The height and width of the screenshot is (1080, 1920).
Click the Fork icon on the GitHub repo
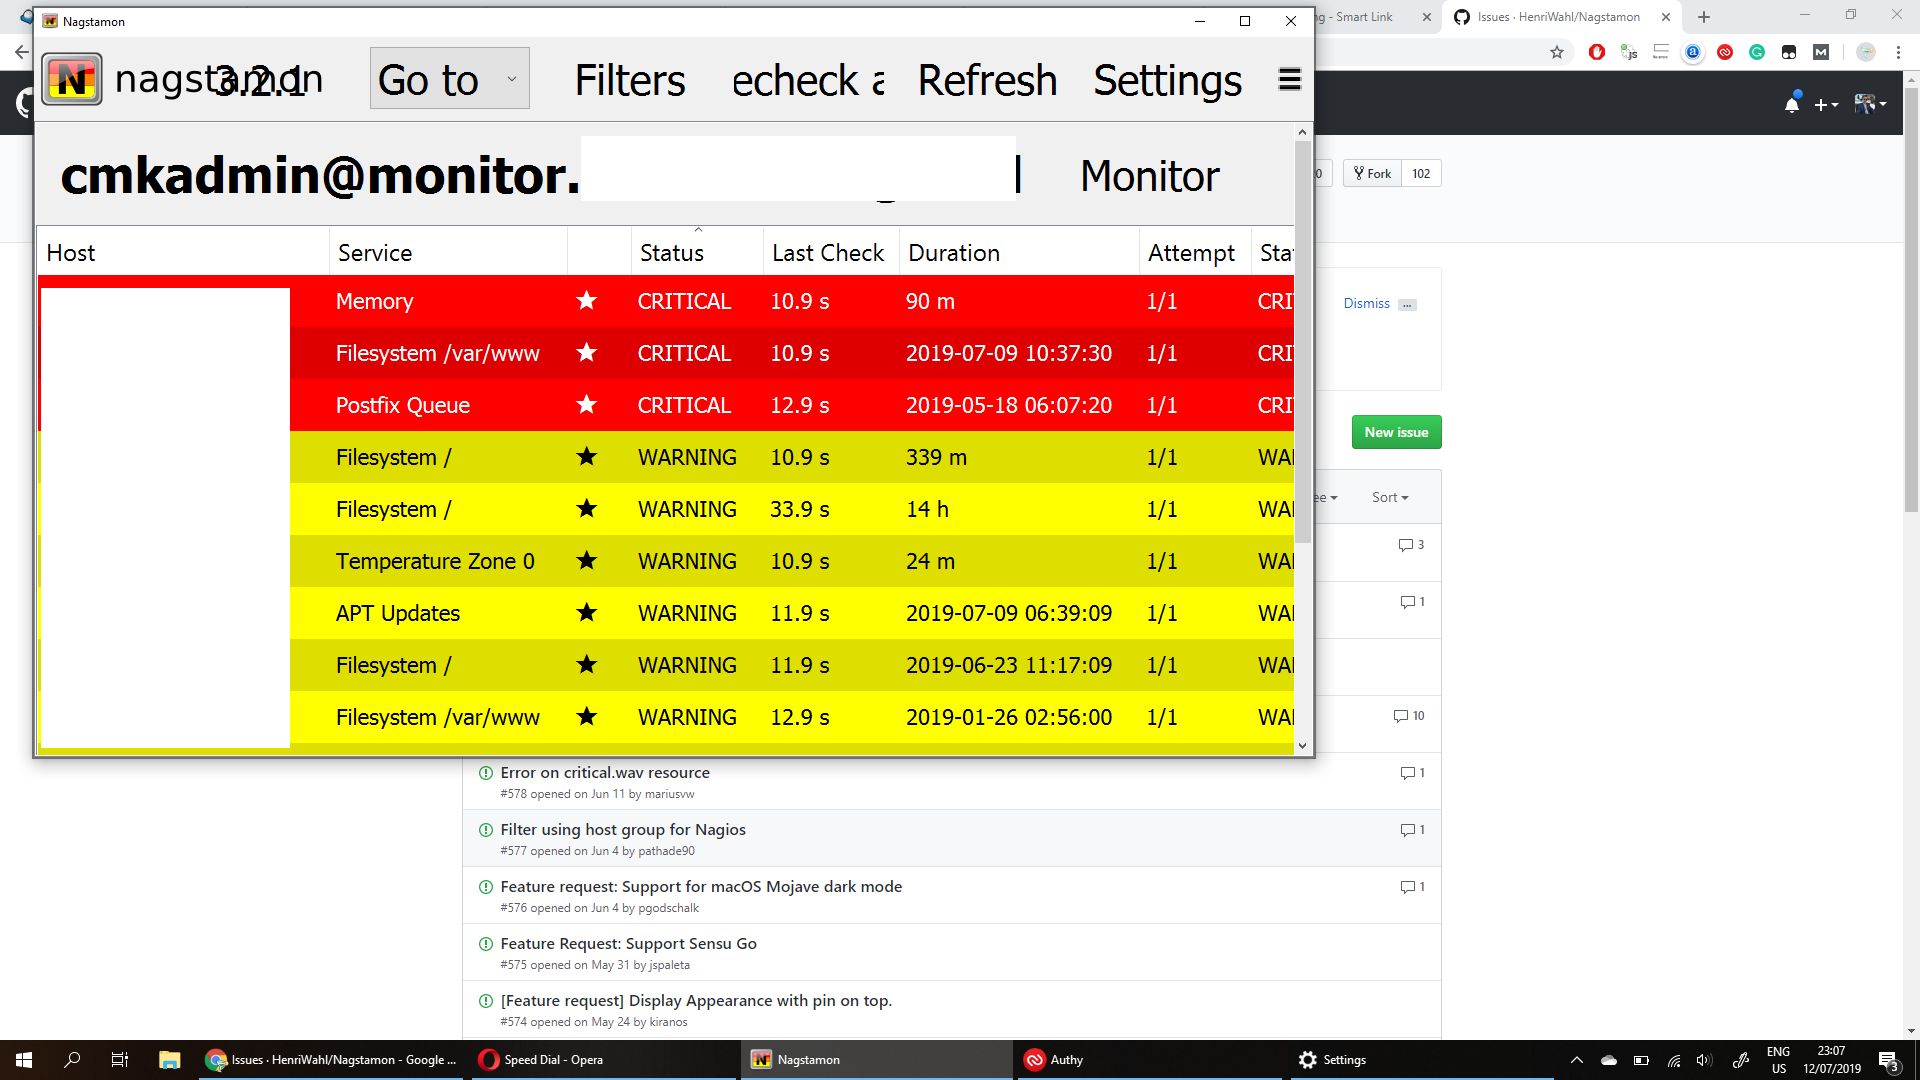click(1371, 172)
